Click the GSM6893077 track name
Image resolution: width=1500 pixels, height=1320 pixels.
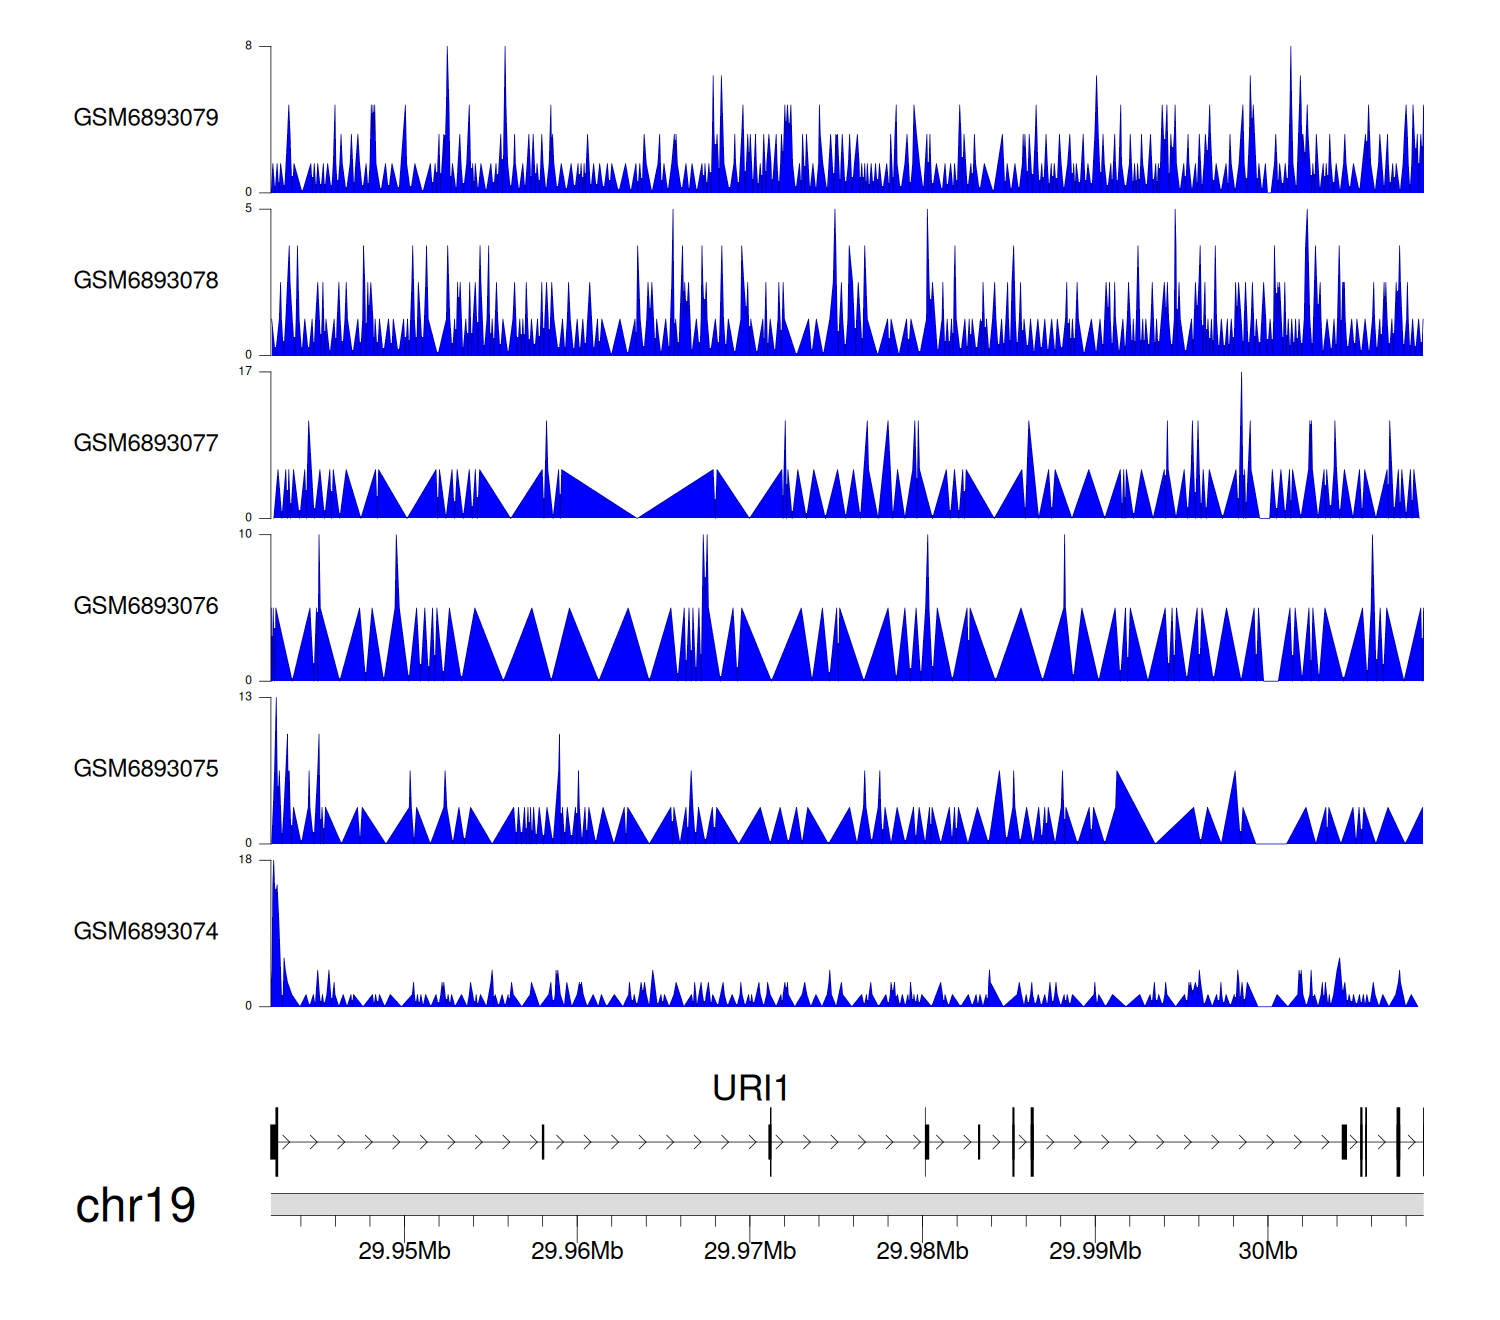point(146,444)
